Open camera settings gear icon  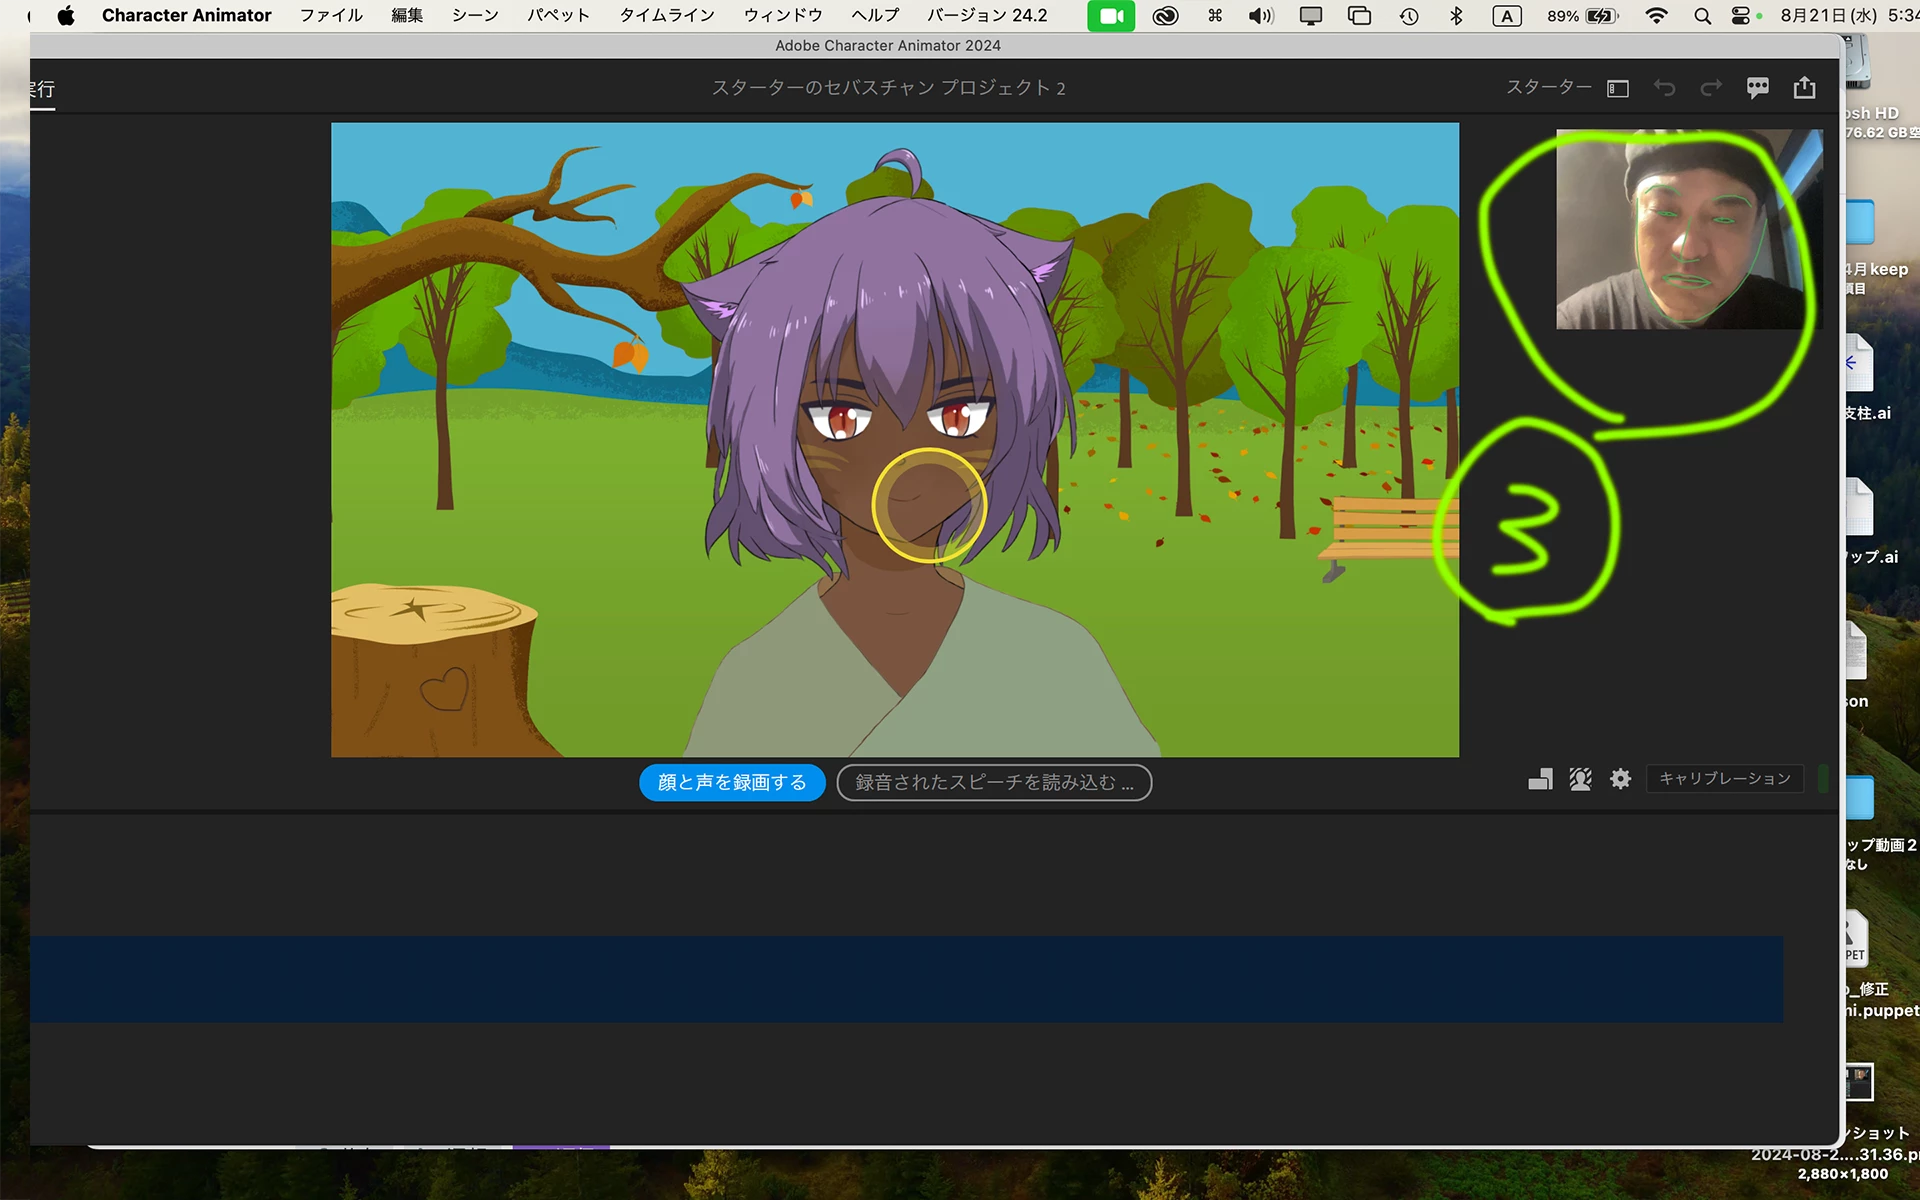point(1620,779)
